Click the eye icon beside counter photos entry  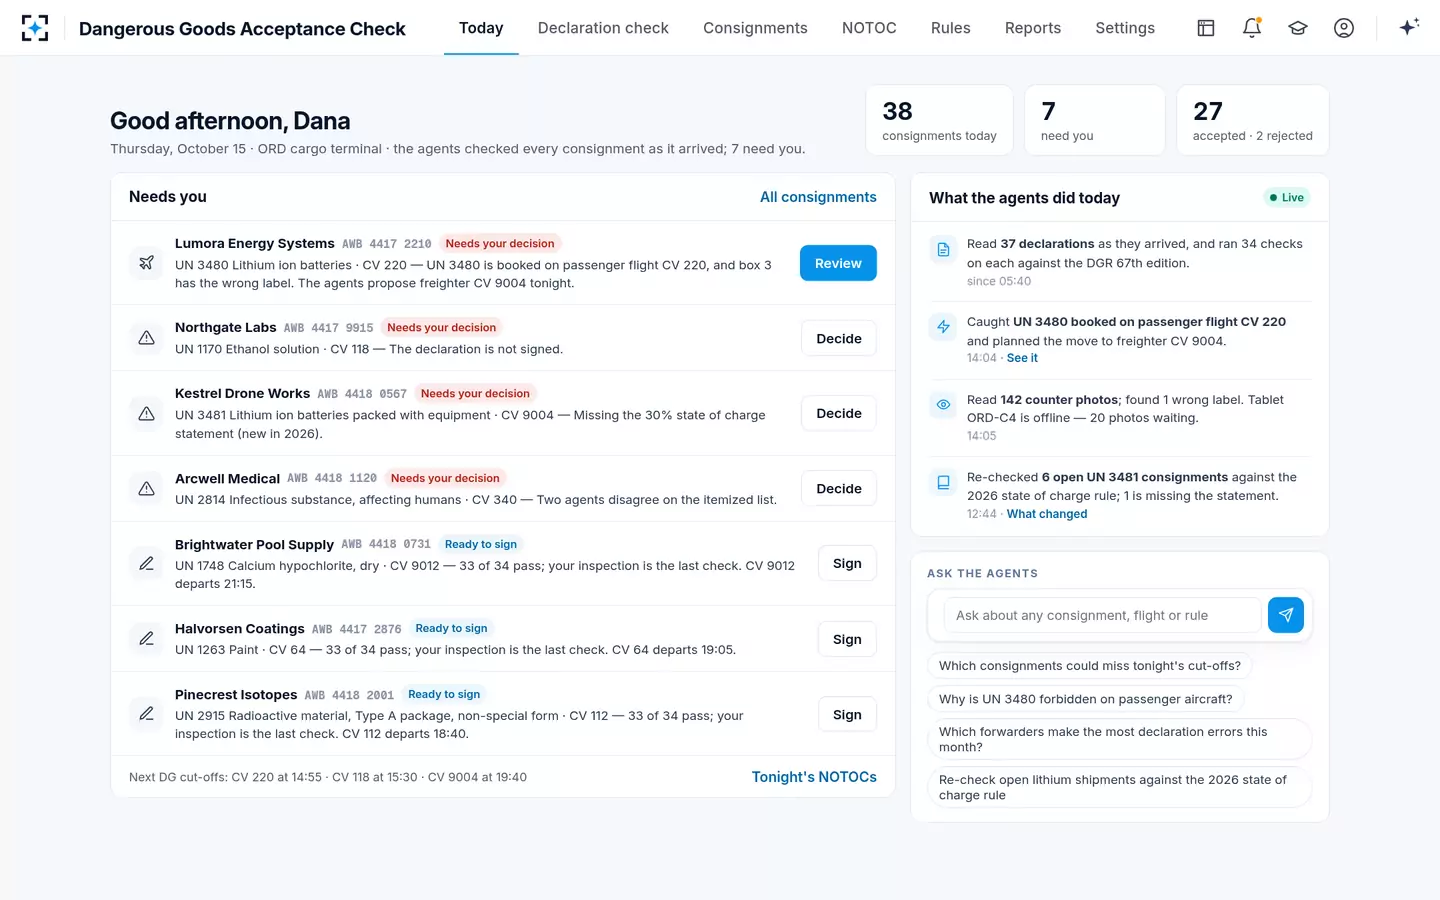pos(943,405)
